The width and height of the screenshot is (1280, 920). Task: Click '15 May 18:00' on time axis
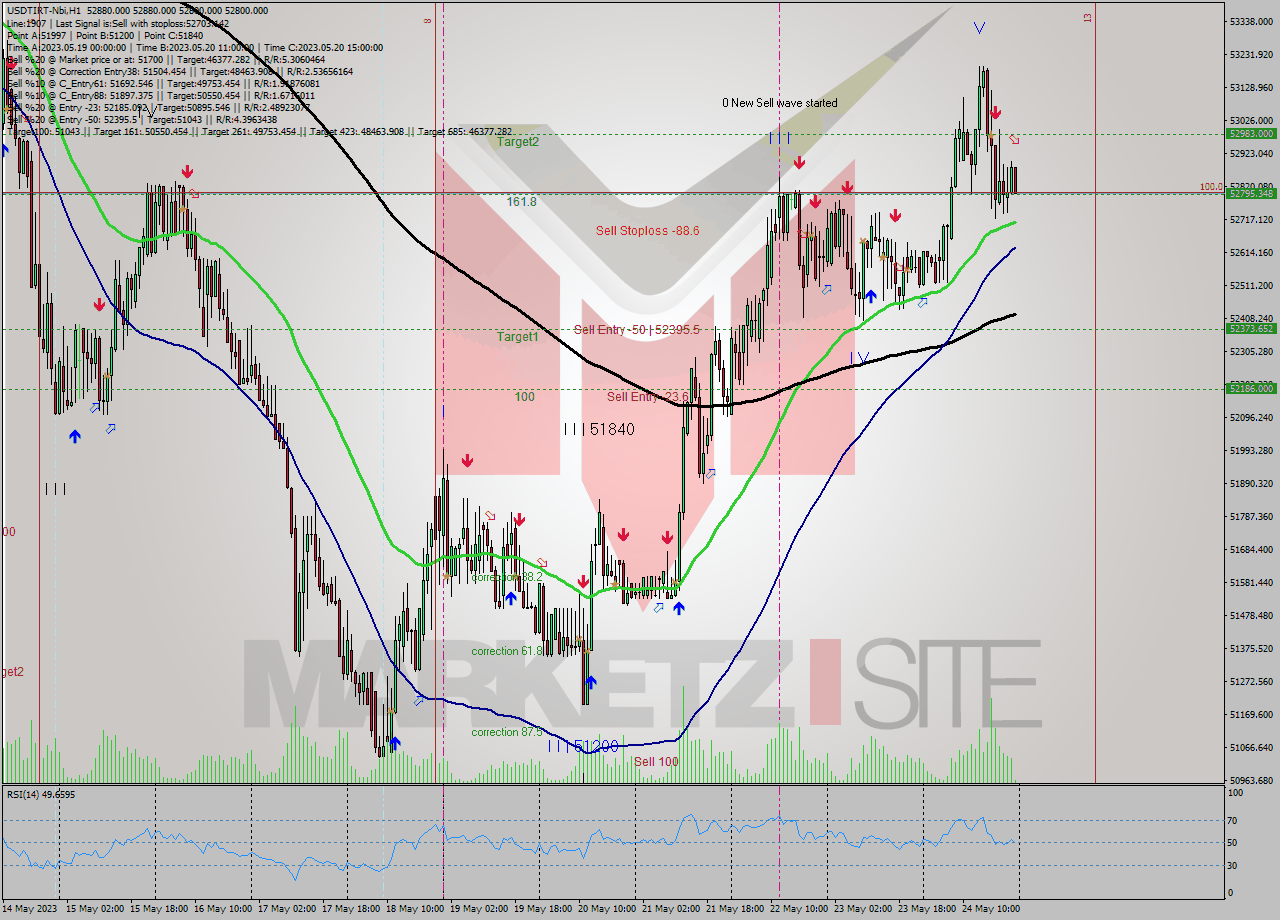pos(157,908)
